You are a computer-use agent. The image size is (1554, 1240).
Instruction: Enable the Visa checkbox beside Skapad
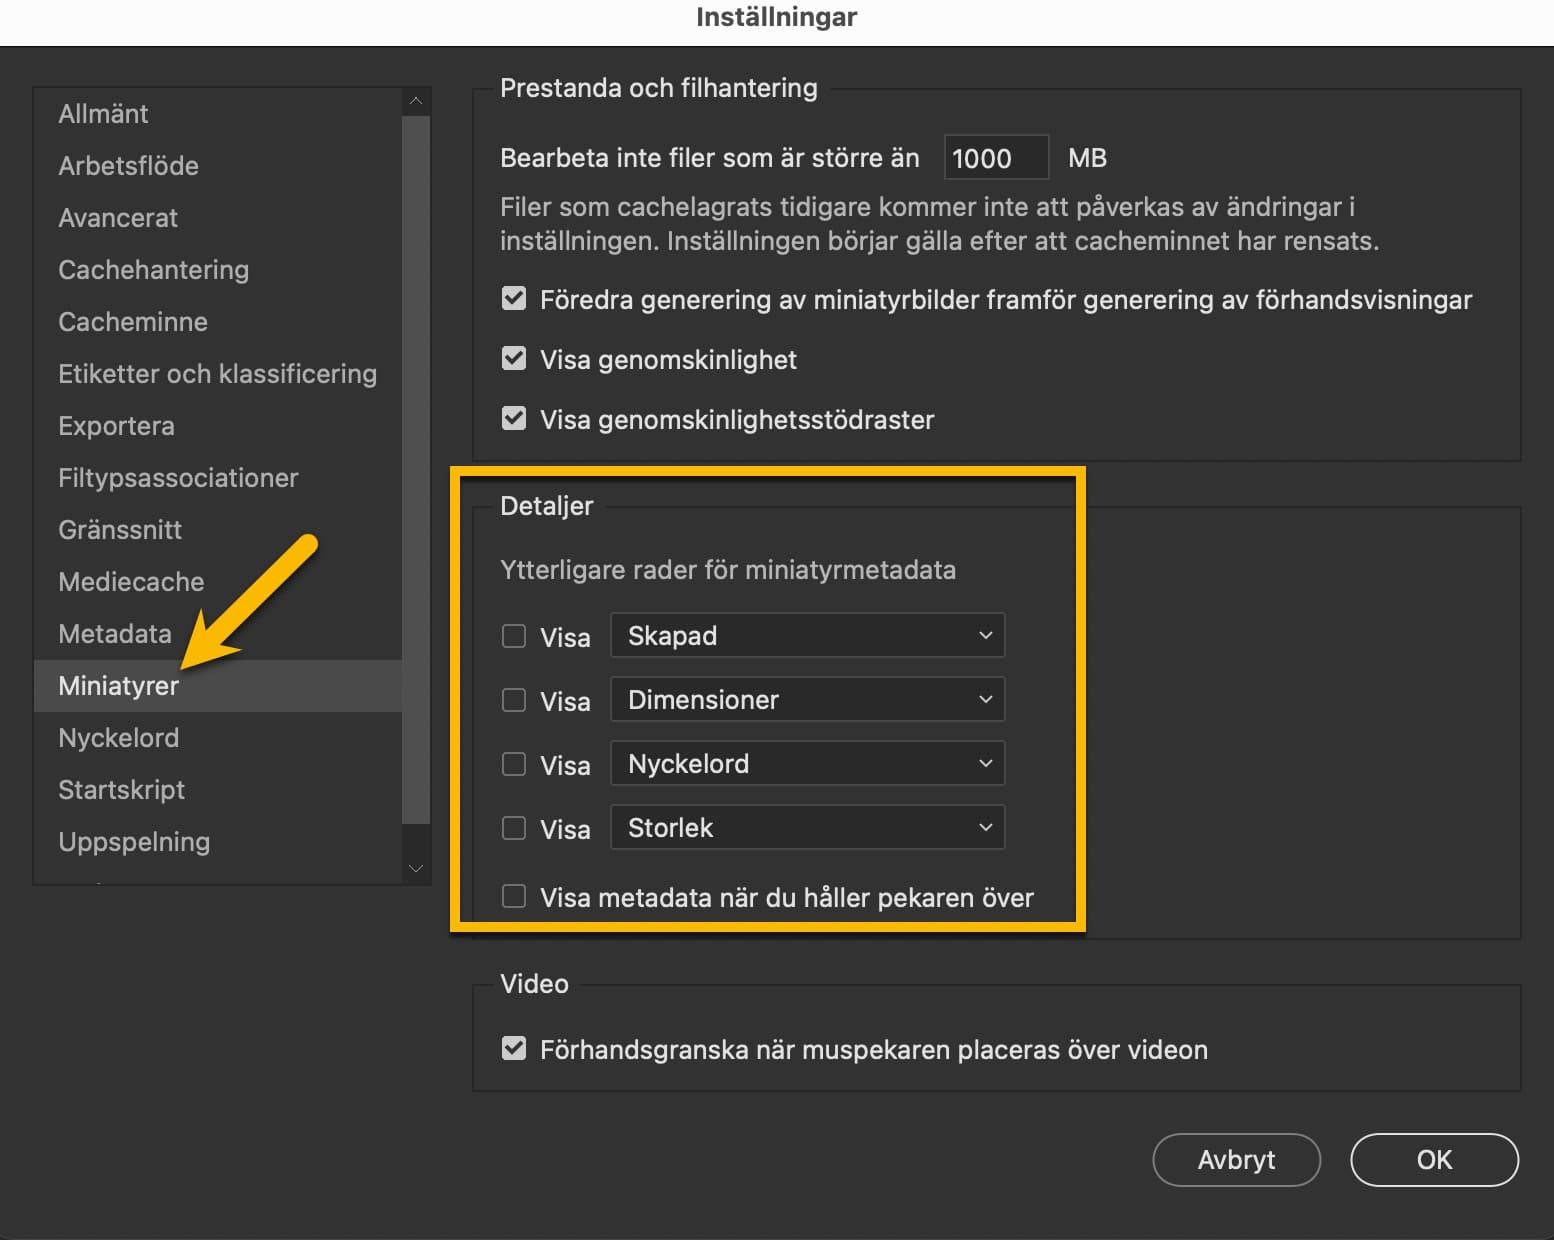pyautogui.click(x=514, y=636)
